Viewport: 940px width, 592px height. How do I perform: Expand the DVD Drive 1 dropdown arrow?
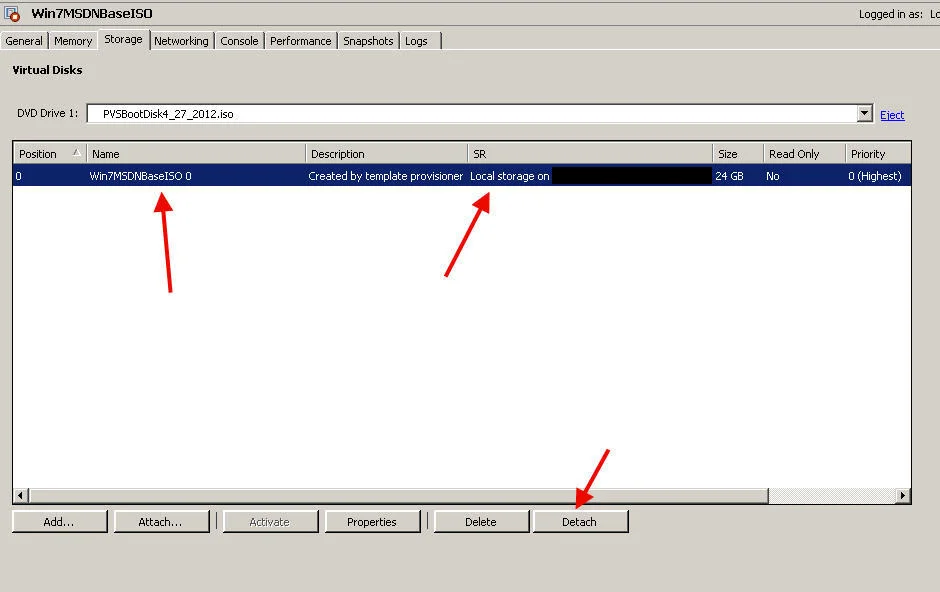pyautogui.click(x=864, y=113)
